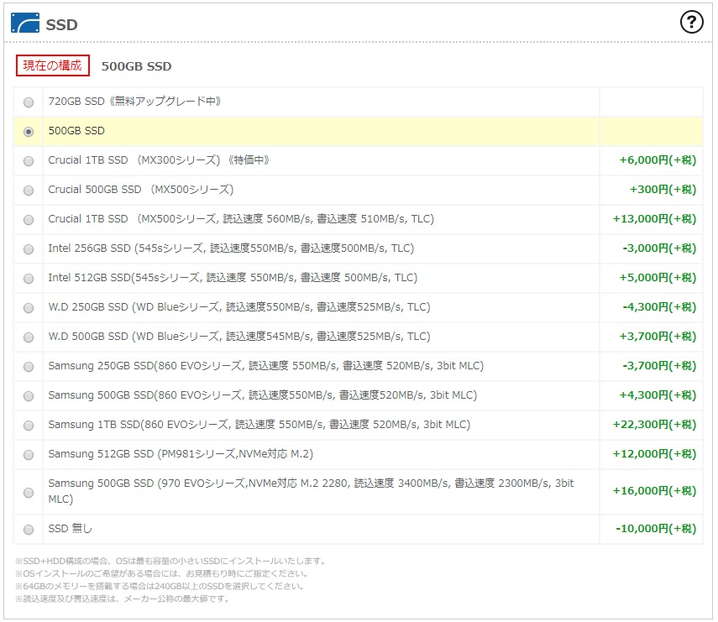Click the +4,300円(+税) price text
The height and width of the screenshot is (622, 718).
(x=658, y=395)
